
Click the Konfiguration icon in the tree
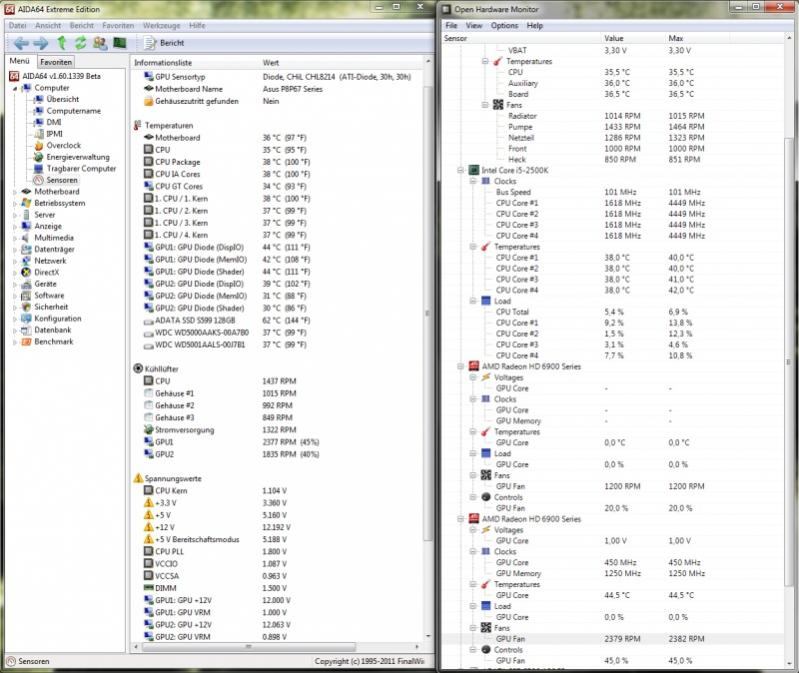26,318
